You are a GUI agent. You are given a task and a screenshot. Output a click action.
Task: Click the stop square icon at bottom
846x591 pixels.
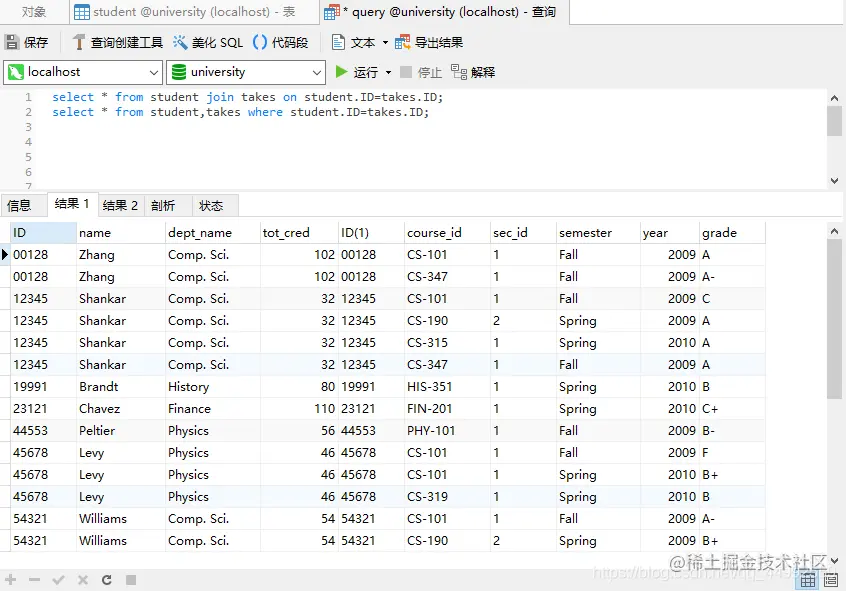[x=131, y=580]
